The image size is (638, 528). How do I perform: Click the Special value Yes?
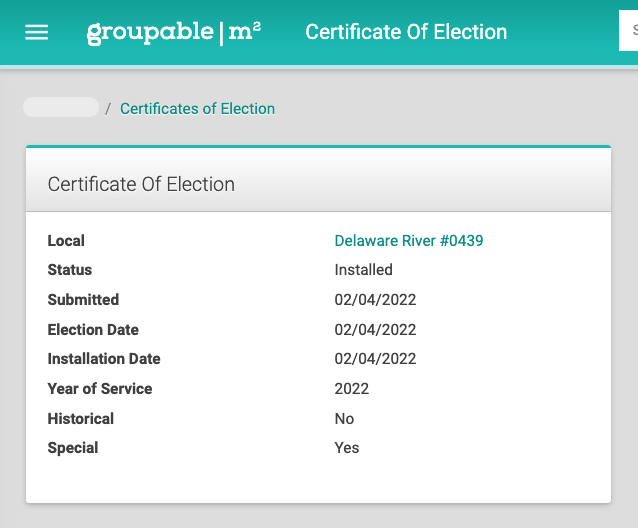(x=347, y=448)
